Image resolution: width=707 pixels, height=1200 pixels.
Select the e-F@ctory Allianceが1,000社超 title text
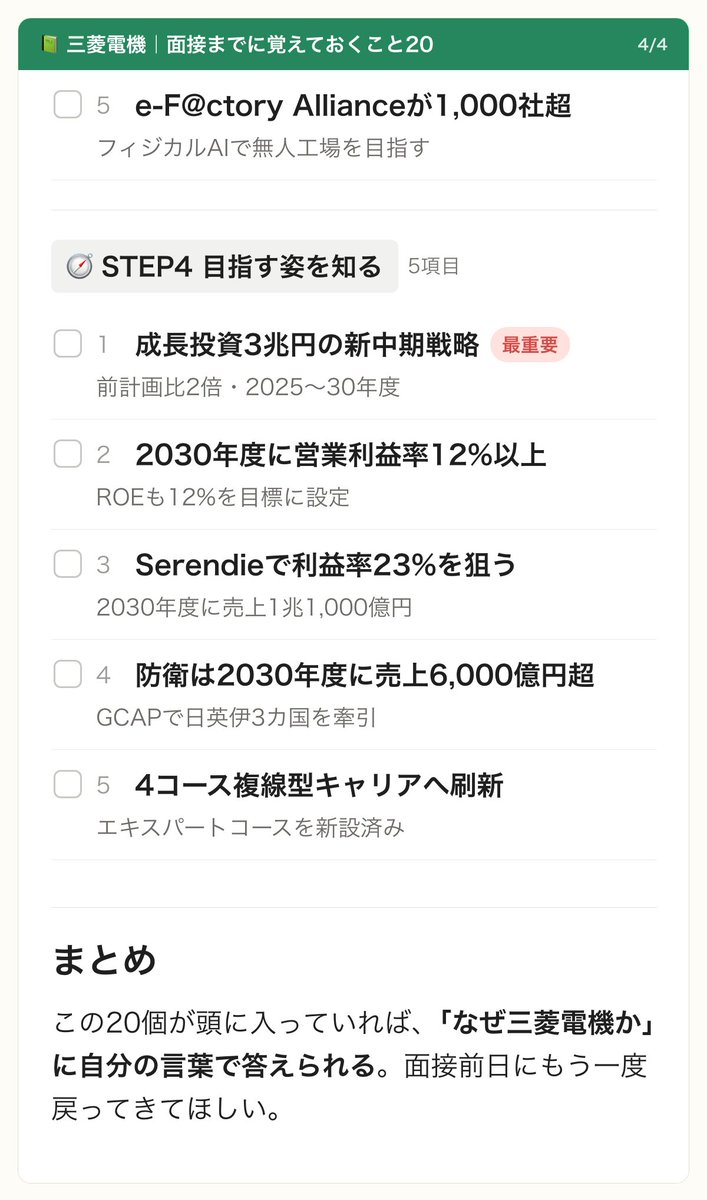pyautogui.click(x=353, y=105)
